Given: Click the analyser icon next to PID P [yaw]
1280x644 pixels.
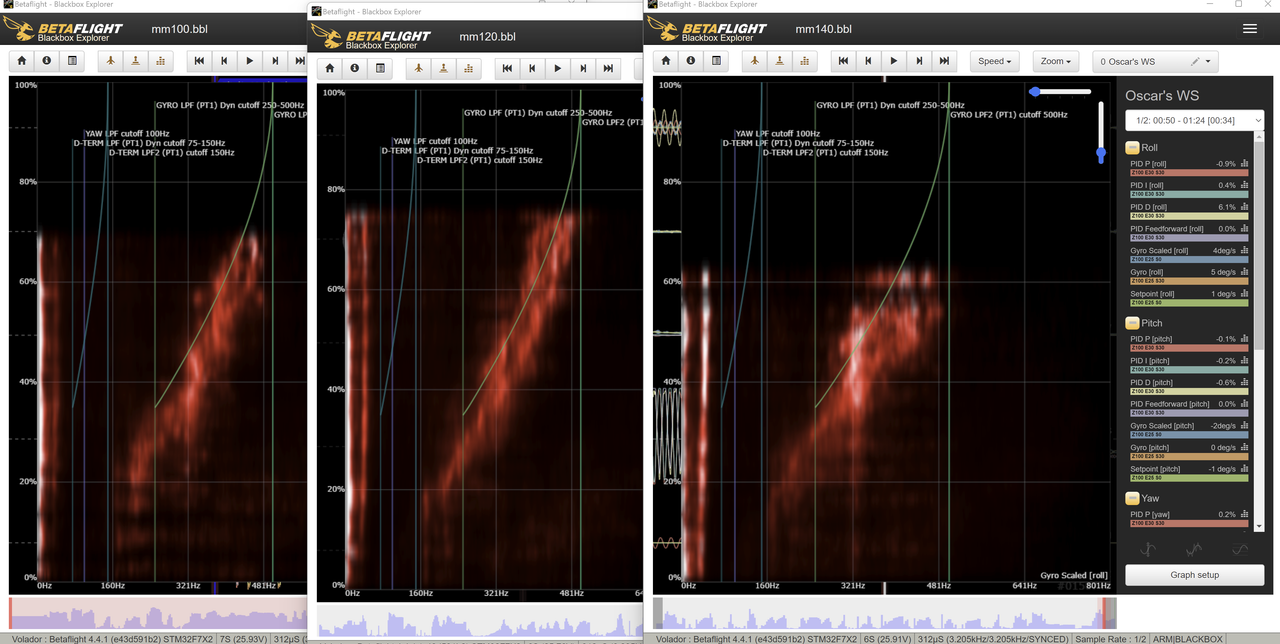Looking at the screenshot, I should (1245, 514).
